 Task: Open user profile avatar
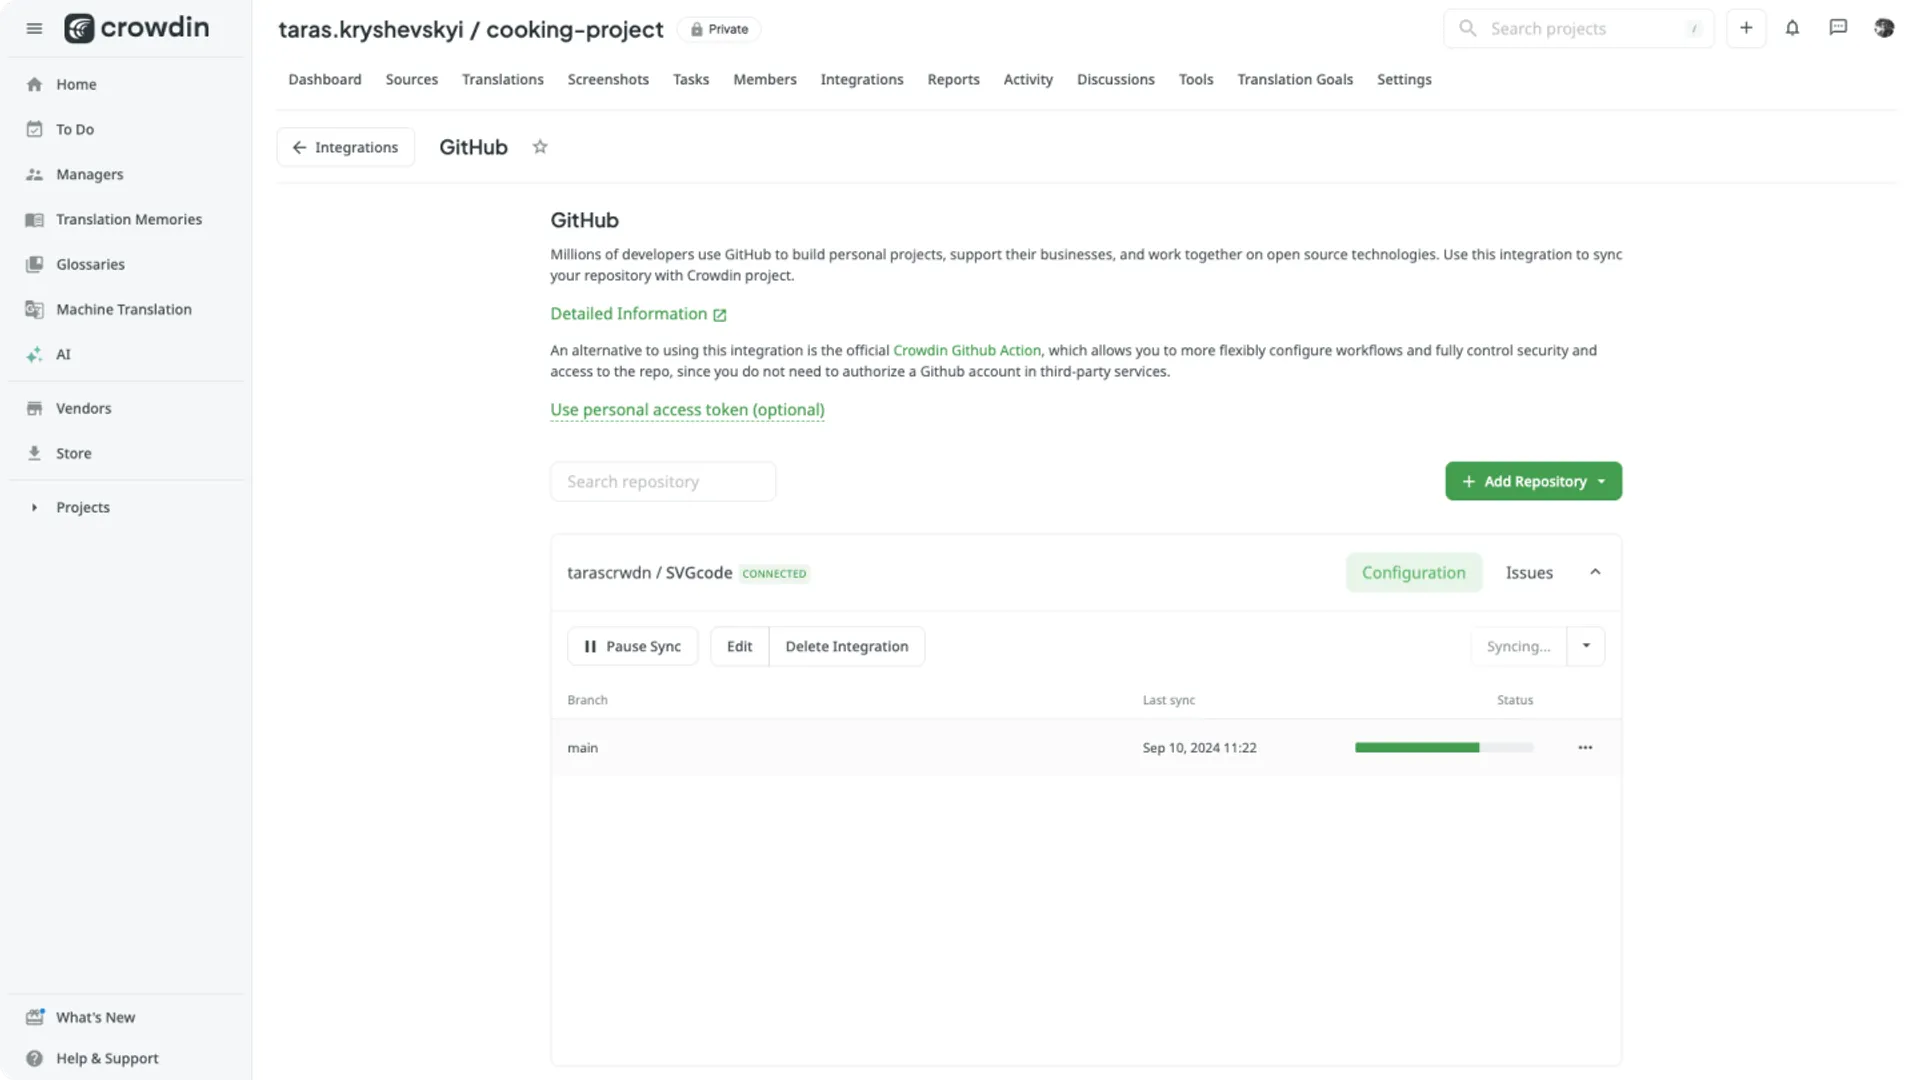(x=1884, y=28)
